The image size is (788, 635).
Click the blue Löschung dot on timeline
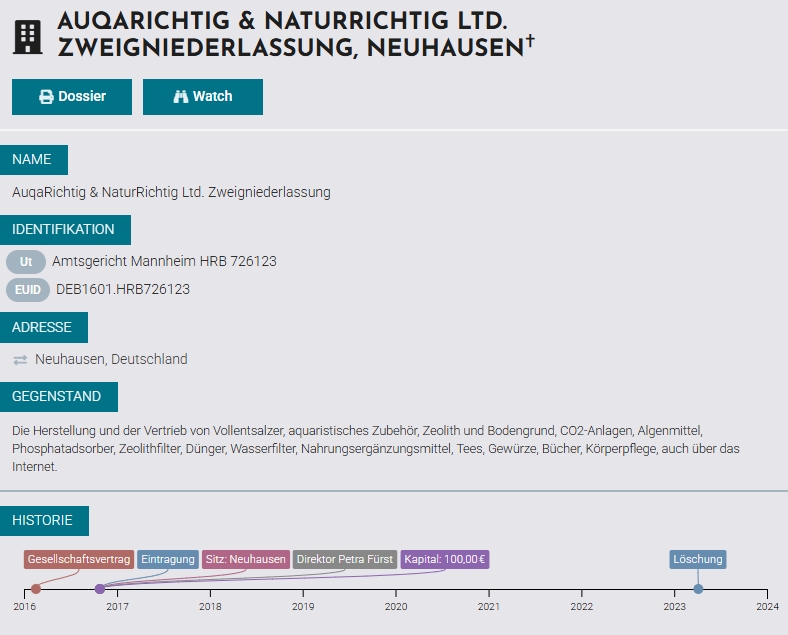(x=698, y=589)
